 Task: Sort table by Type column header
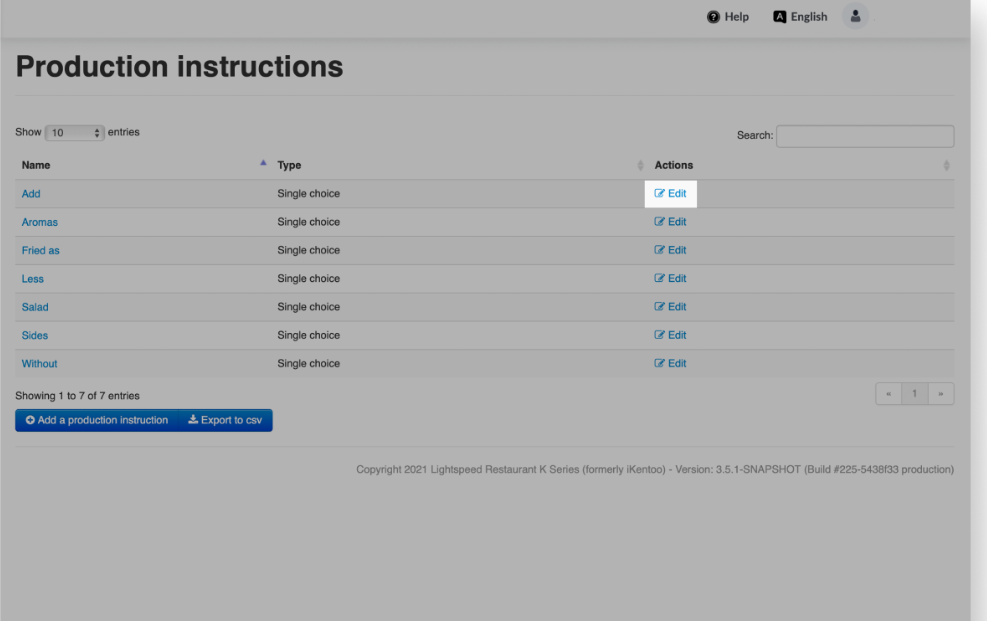(x=289, y=165)
